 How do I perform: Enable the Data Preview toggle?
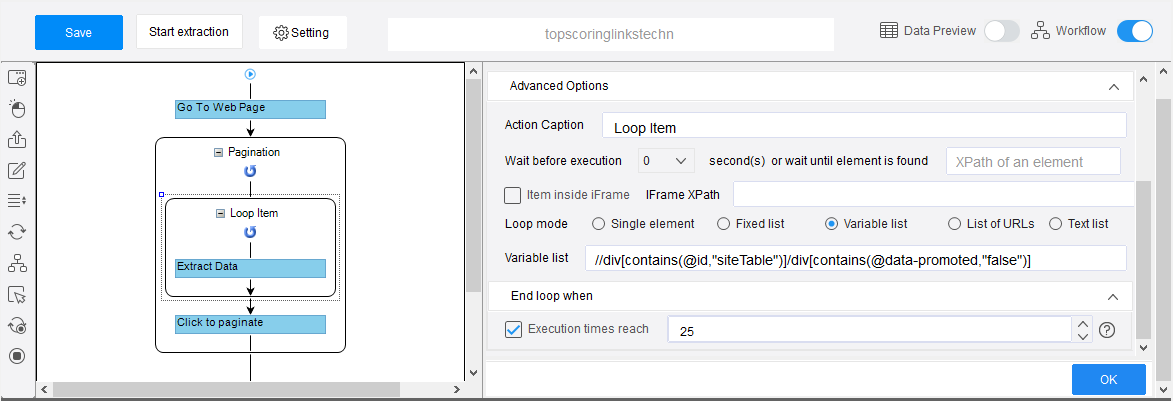[x=1002, y=31]
